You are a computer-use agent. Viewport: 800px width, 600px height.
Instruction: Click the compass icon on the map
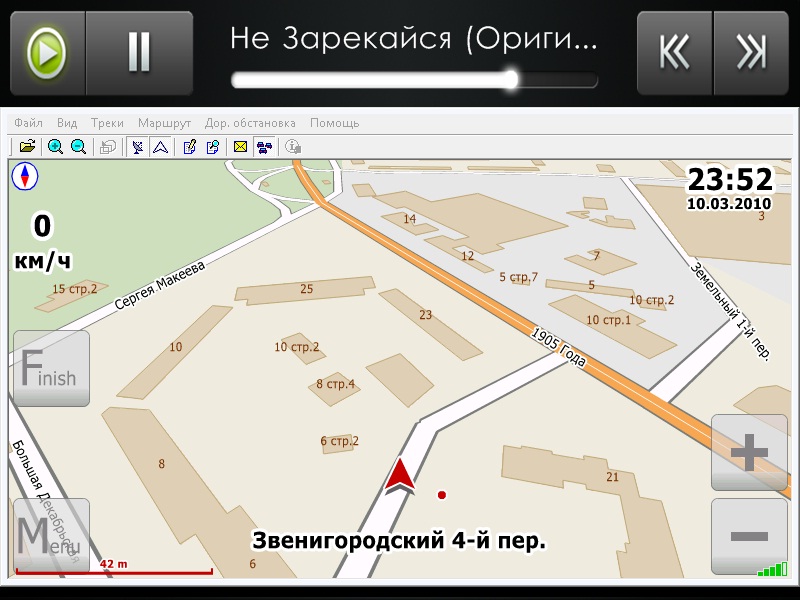pos(25,177)
